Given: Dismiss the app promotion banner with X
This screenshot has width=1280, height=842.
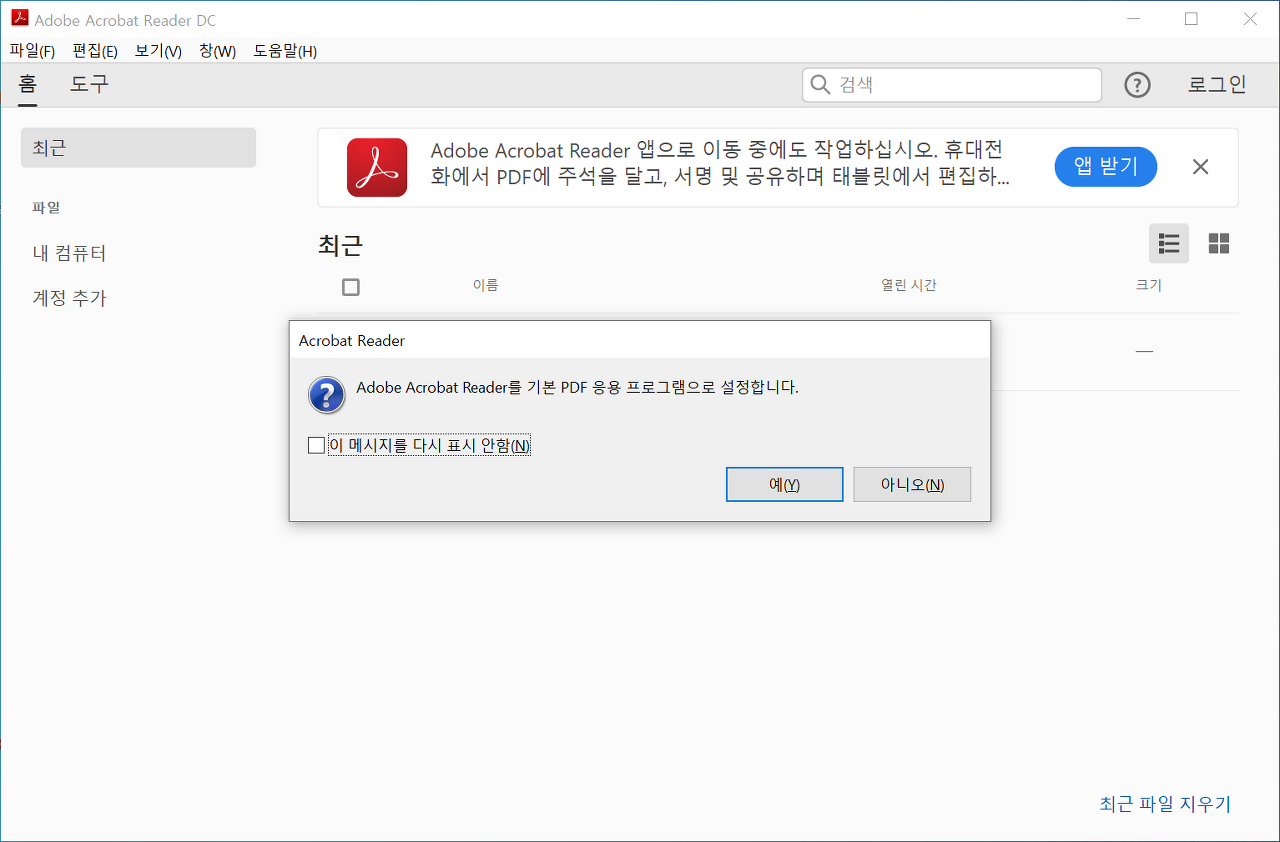Looking at the screenshot, I should (1201, 167).
